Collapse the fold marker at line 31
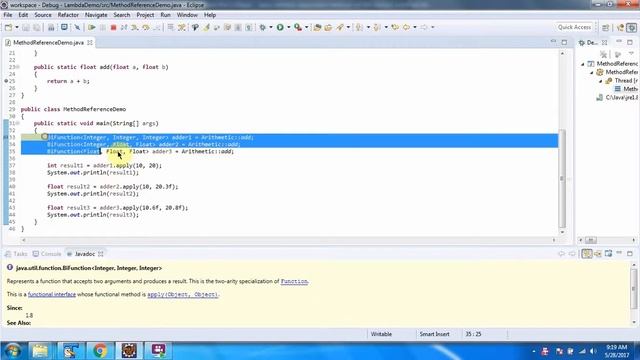640x360 pixels. tap(18, 123)
